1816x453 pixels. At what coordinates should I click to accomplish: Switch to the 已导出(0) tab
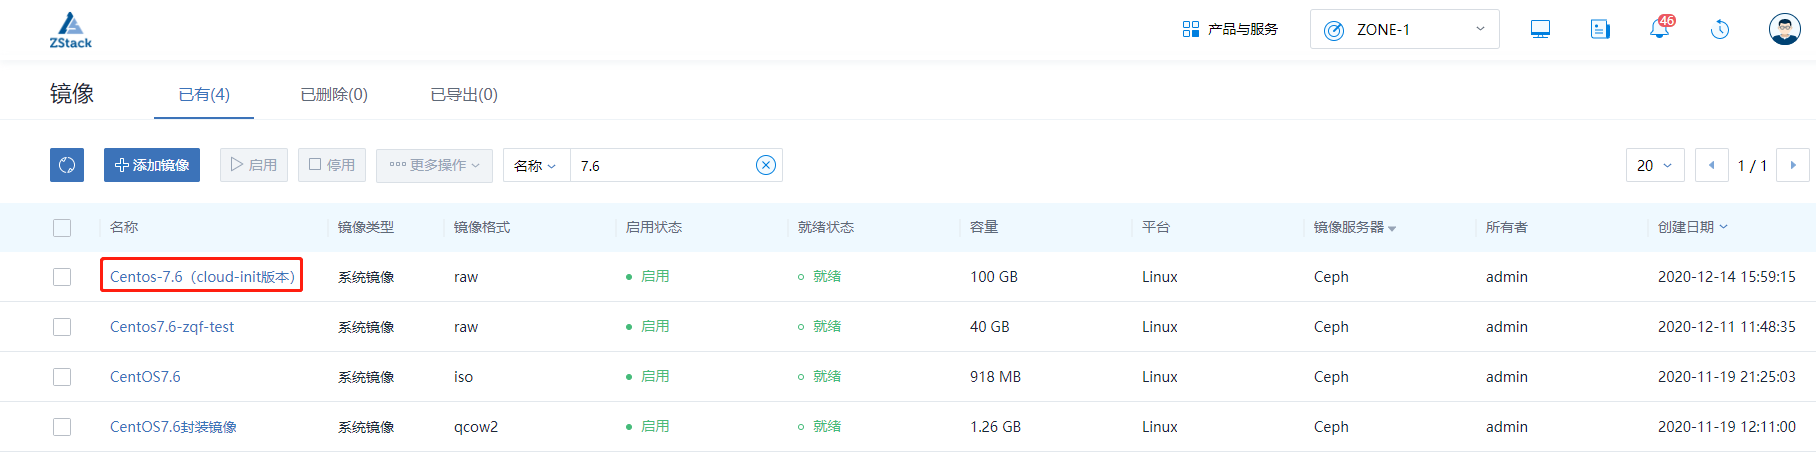pos(464,94)
